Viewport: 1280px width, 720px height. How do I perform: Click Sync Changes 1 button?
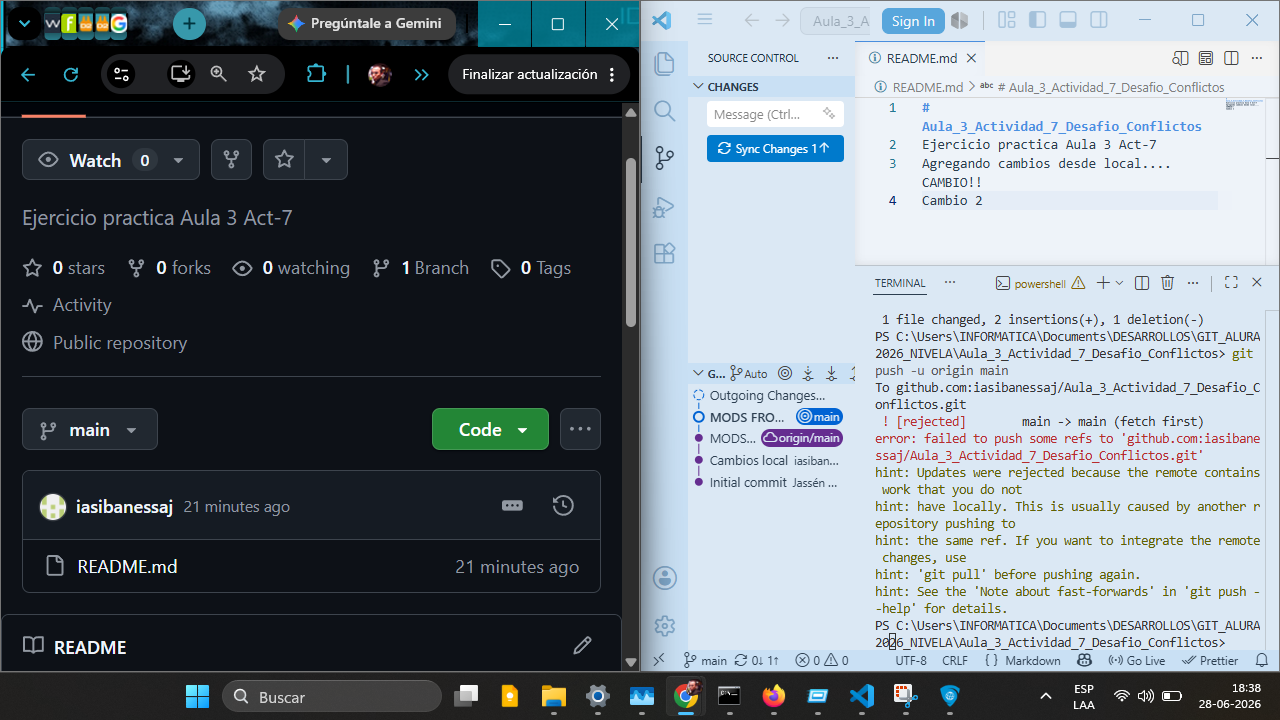click(775, 148)
